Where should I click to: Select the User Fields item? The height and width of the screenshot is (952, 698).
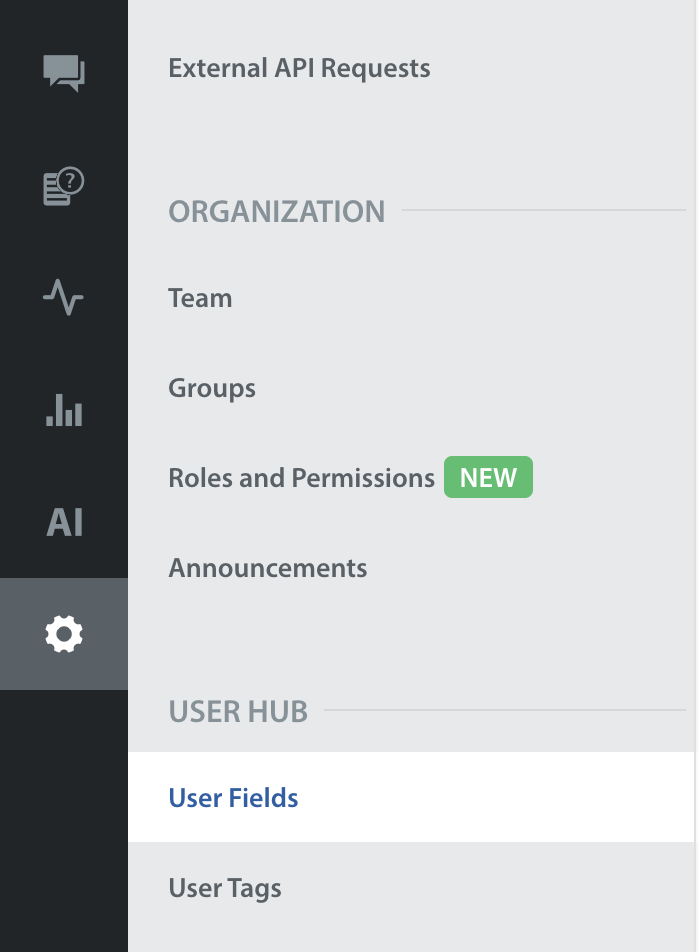(233, 798)
